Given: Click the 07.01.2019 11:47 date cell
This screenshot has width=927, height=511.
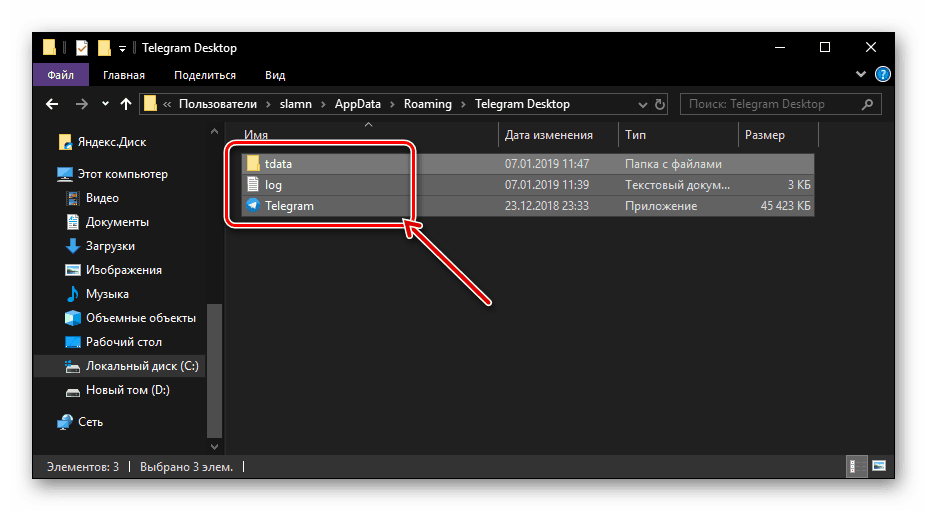Looking at the screenshot, I should tap(547, 164).
